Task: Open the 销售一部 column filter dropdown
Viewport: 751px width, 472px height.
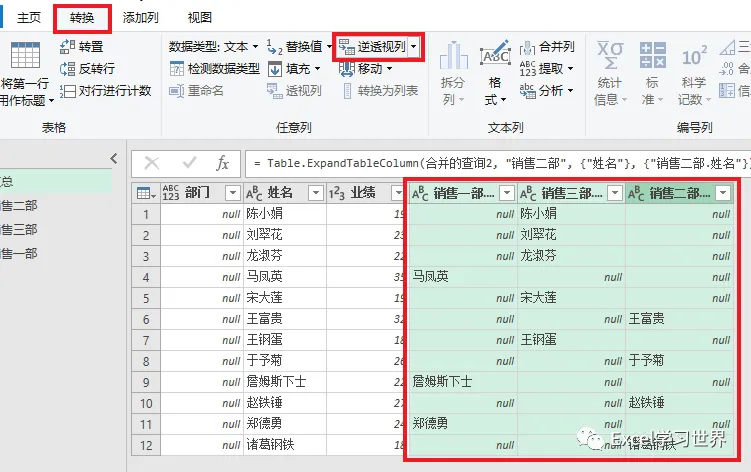Action: click(x=507, y=193)
